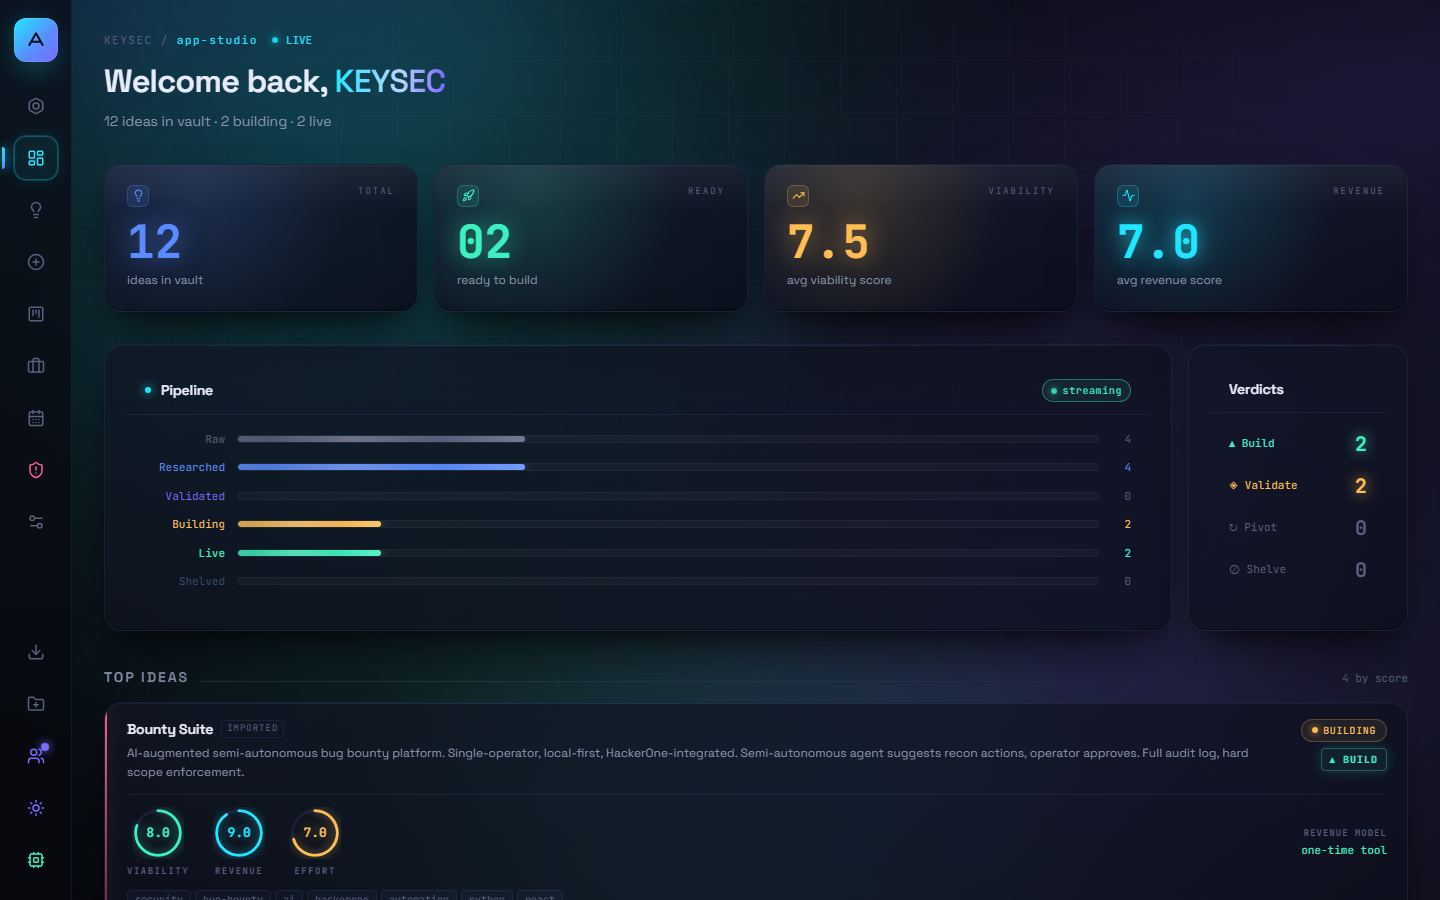The height and width of the screenshot is (900, 1440).
Task: Click the app-studio breadcrumb link
Action: point(217,41)
